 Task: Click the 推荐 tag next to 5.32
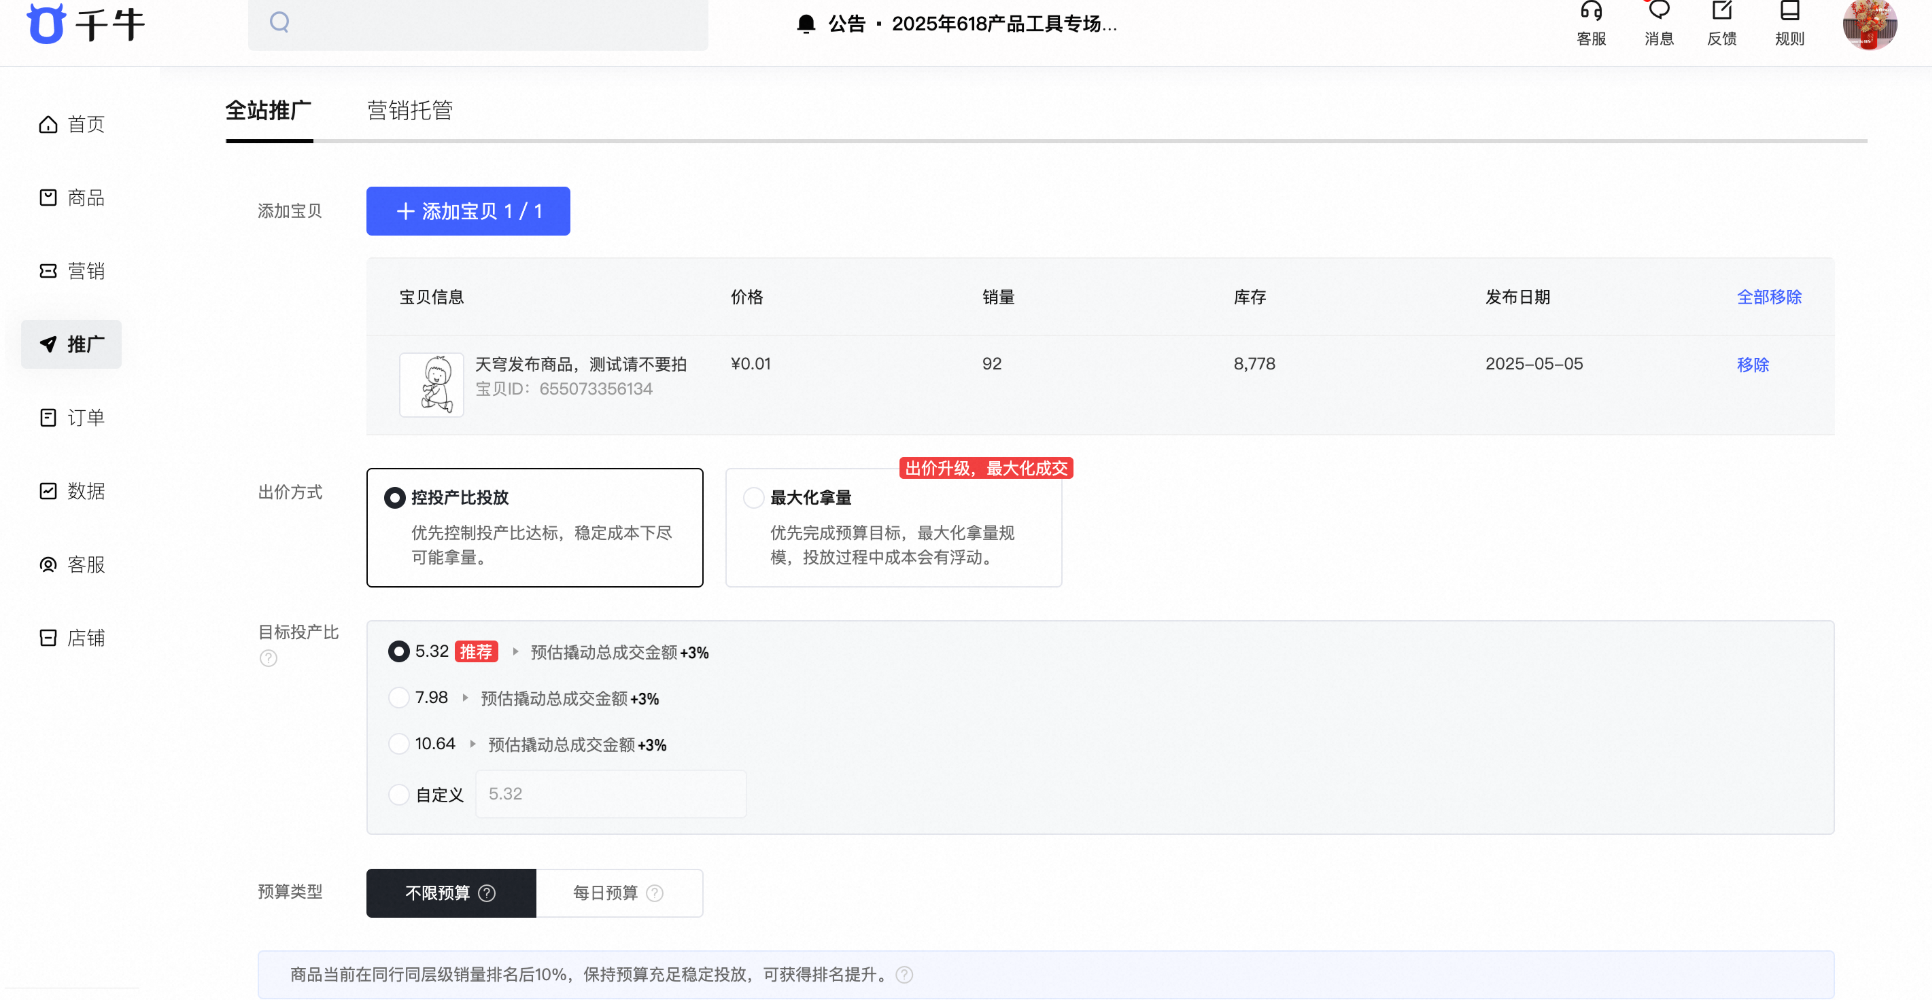(476, 652)
